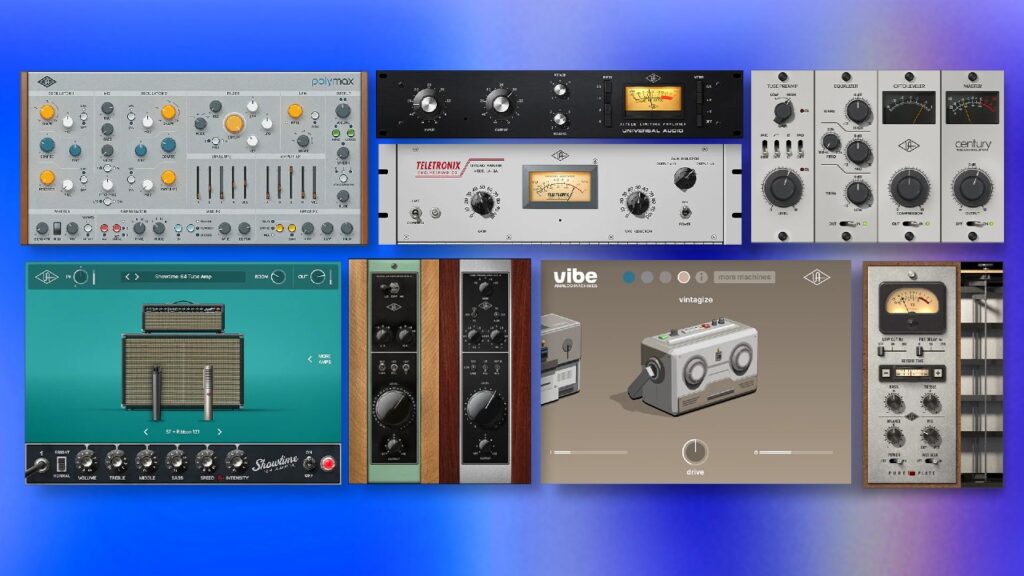Click the Intensity knob on Showtime amp
Image resolution: width=1024 pixels, height=576 pixels.
click(236, 462)
